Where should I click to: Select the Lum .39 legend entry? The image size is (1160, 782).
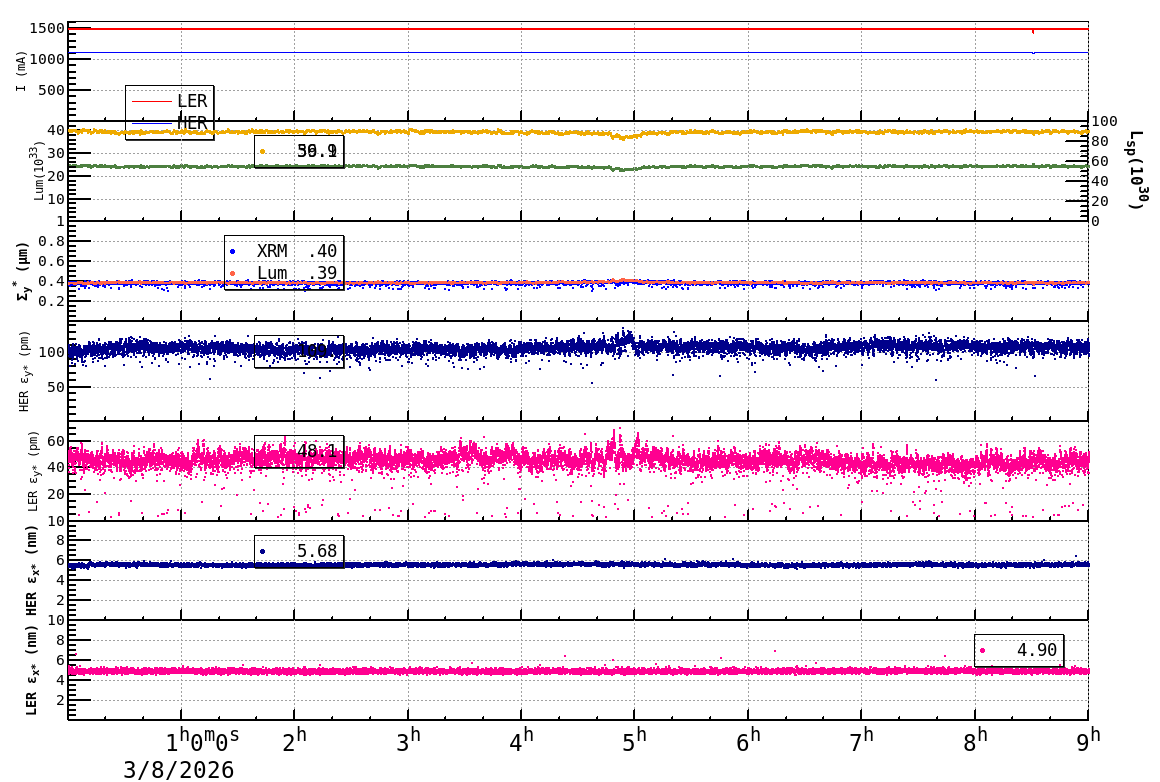point(284,273)
